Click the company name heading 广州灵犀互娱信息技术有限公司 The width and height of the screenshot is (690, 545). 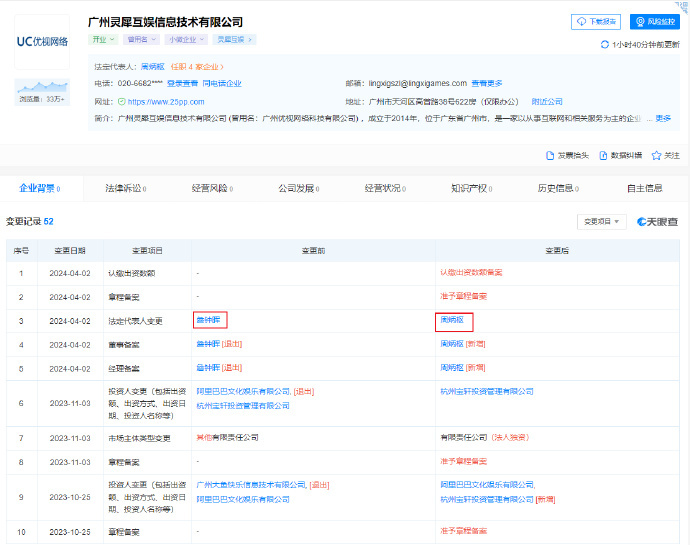click(165, 22)
